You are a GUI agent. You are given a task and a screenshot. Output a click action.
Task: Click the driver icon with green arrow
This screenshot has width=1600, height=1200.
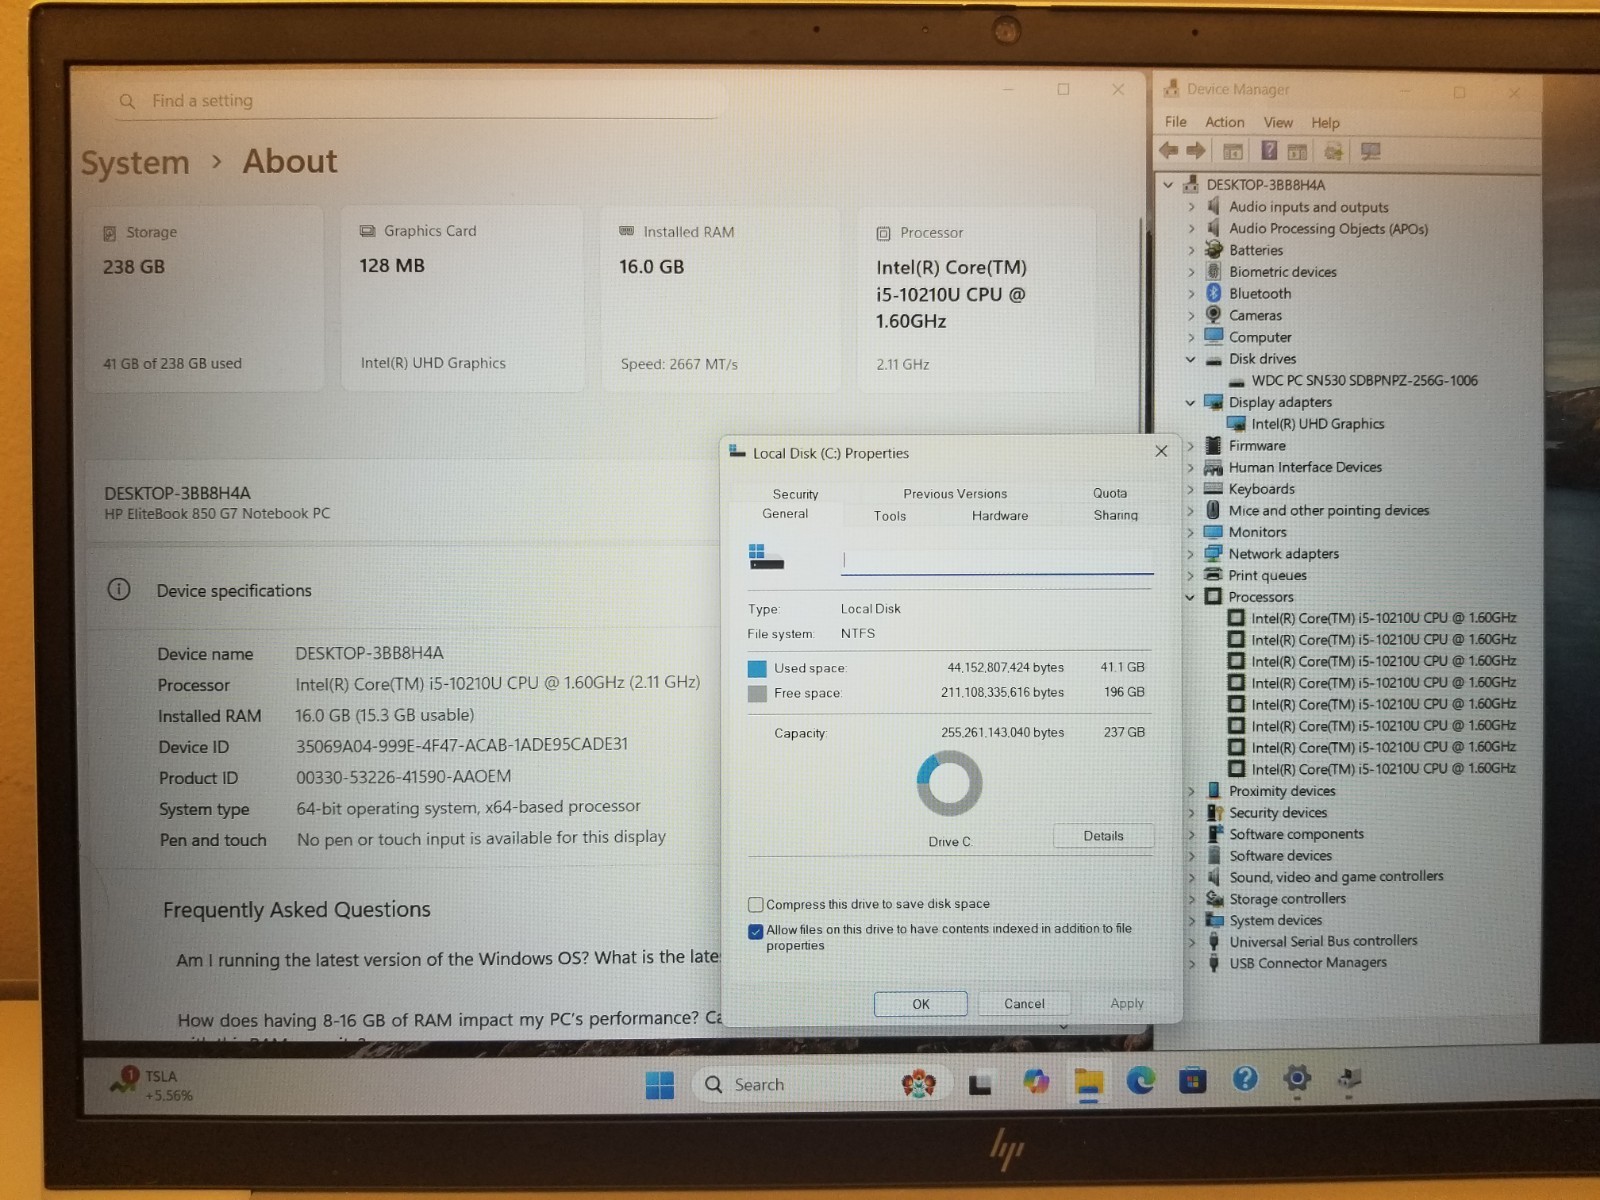point(1333,152)
